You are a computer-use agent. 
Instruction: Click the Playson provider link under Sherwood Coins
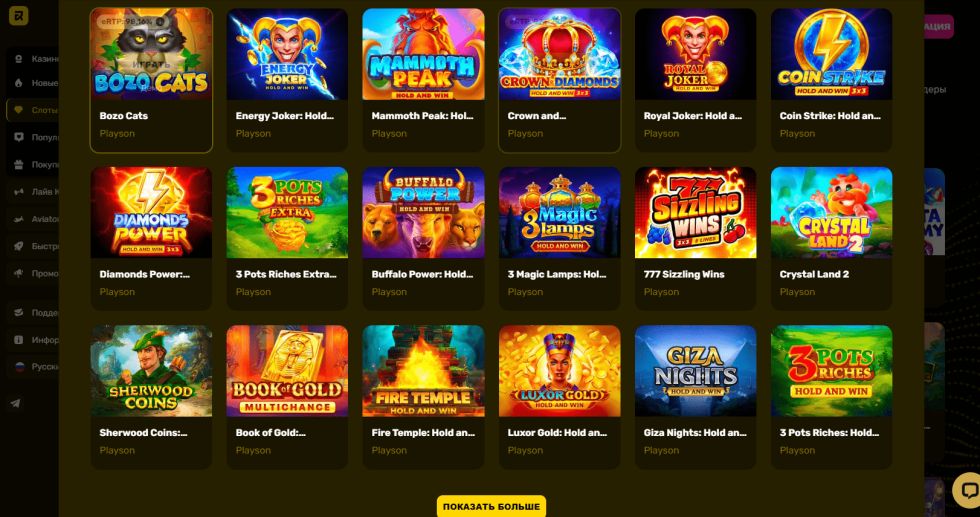coord(117,450)
